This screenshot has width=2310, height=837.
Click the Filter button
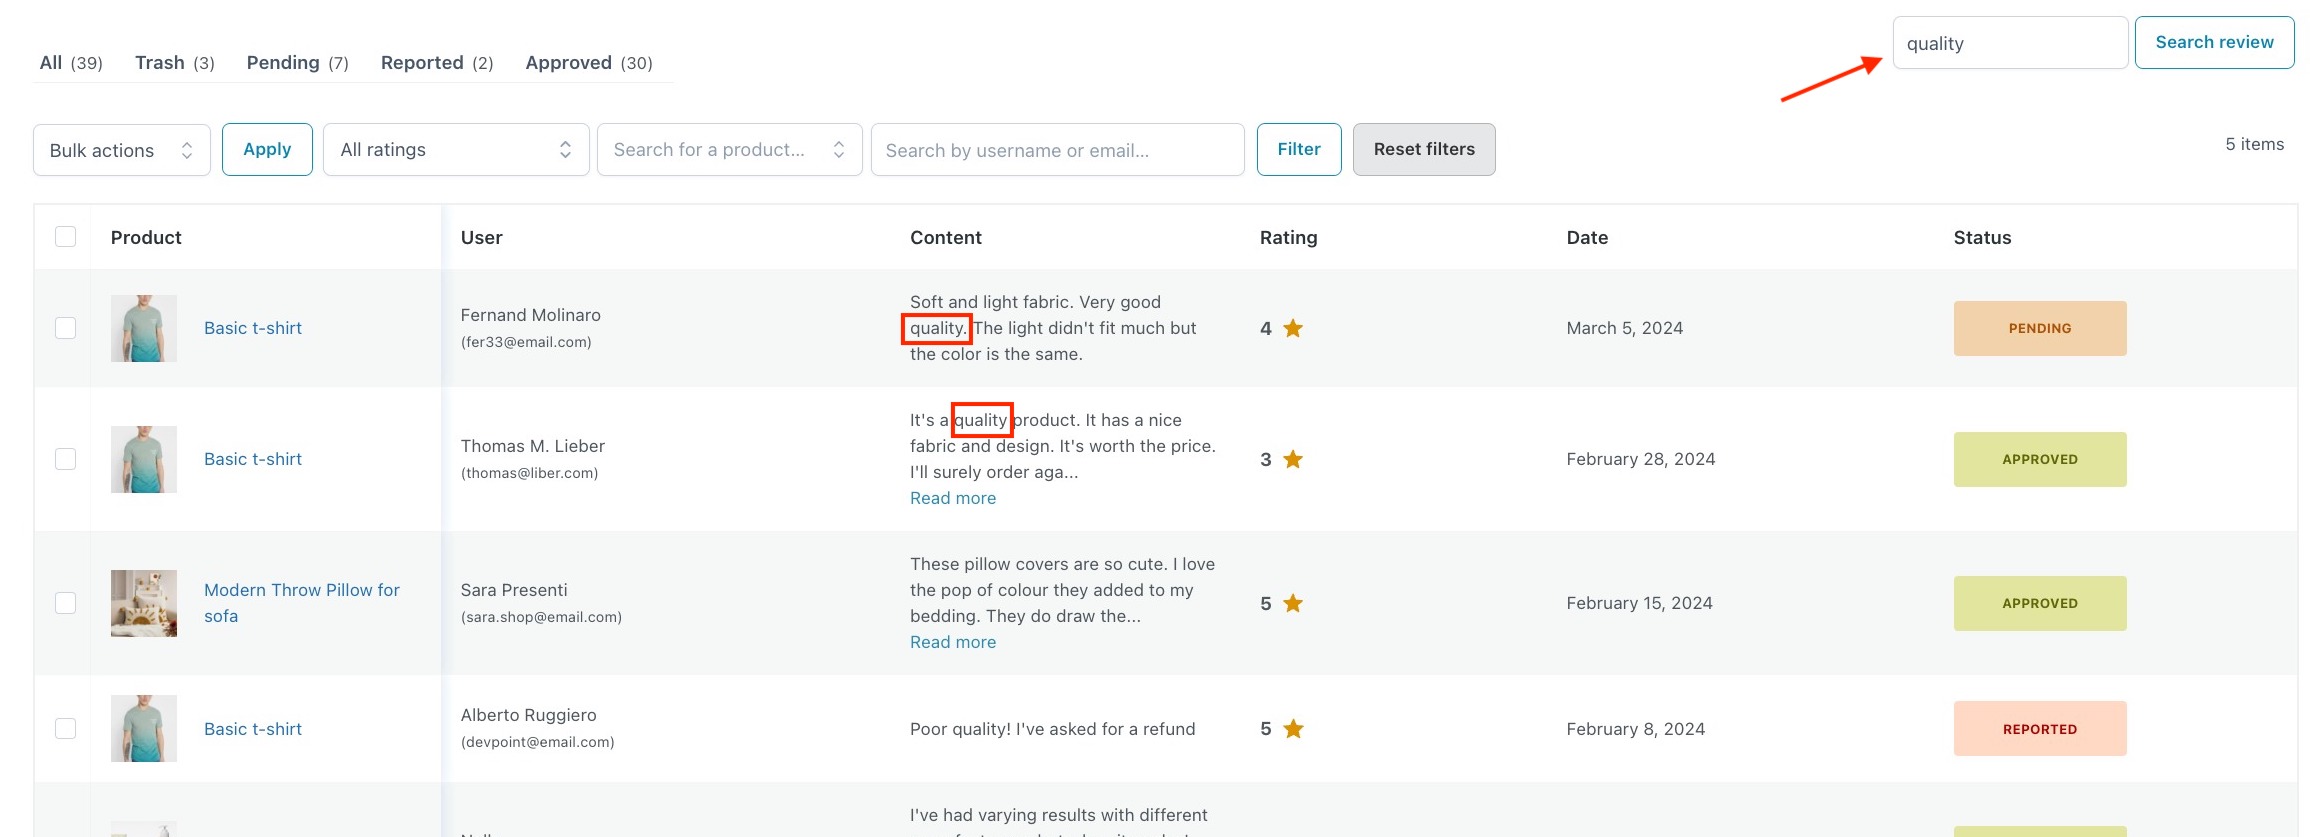[1299, 149]
